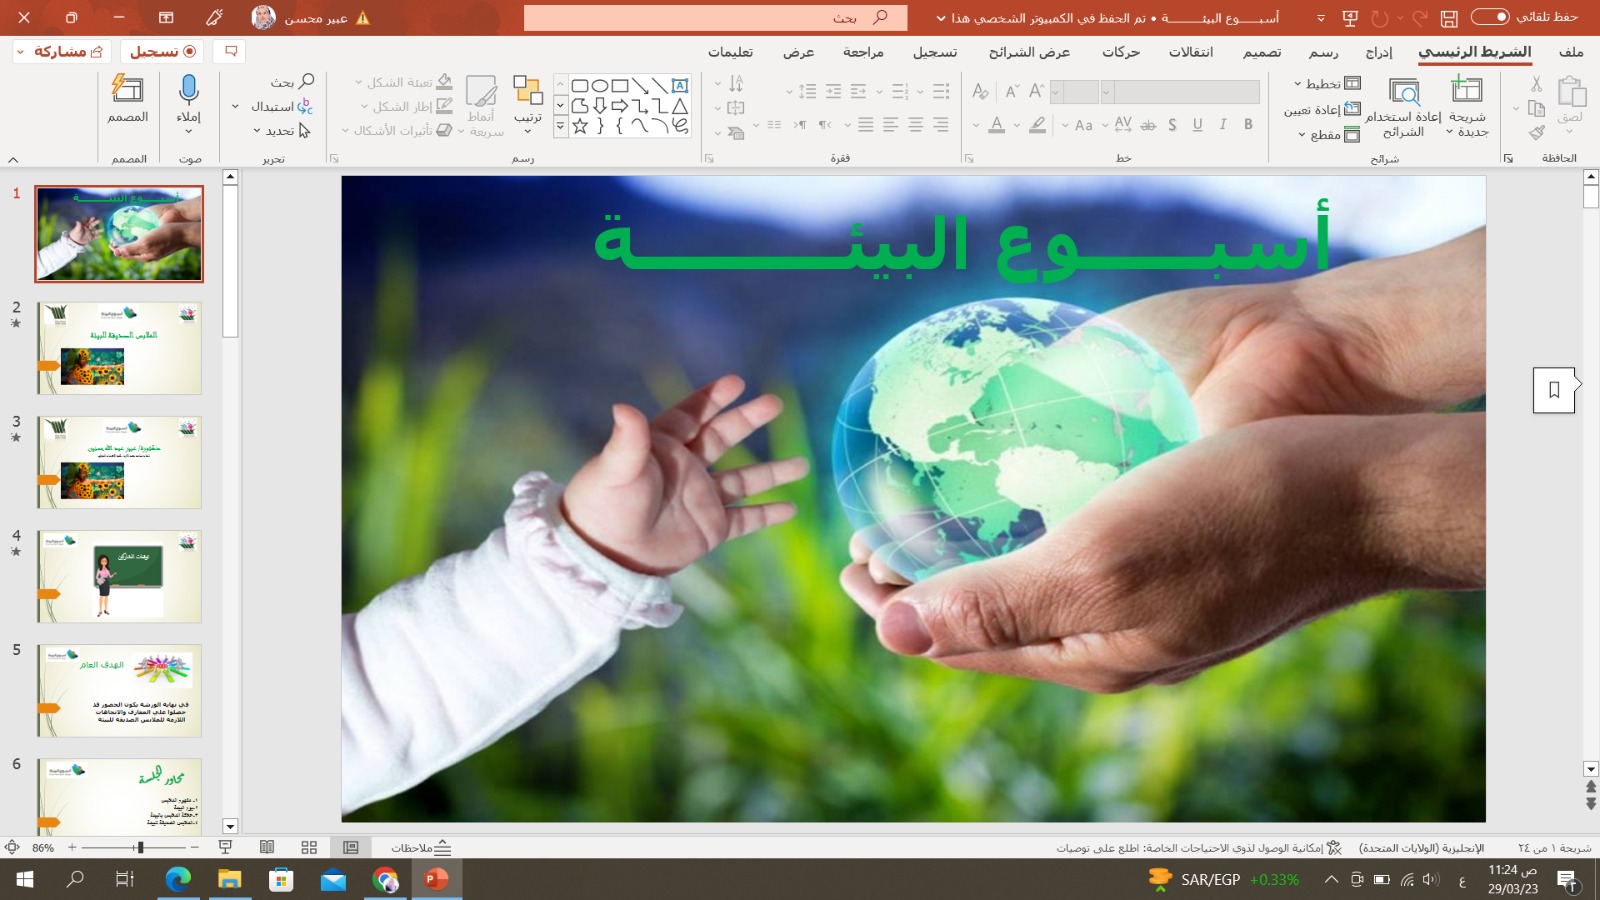Screen dimensions: 1600x900
Task: Toggle AutoSave (حفظ تلقائي) switch
Action: [x=1490, y=17]
